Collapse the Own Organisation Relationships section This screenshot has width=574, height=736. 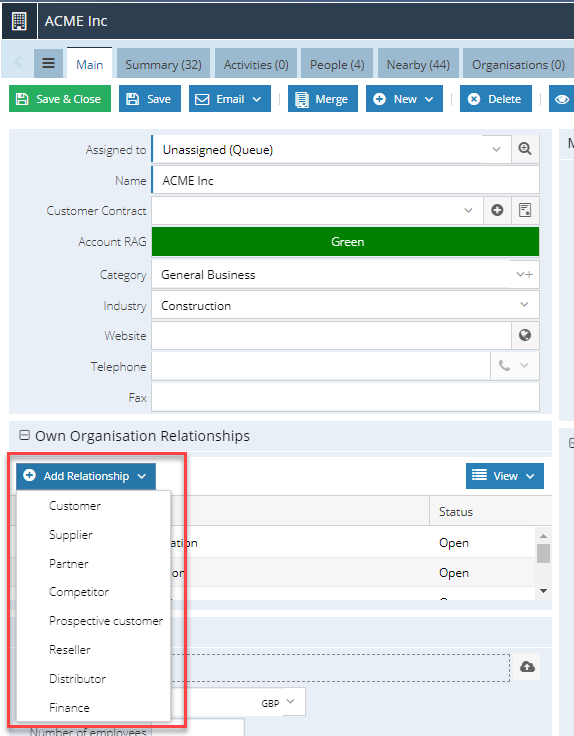pyautogui.click(x=24, y=435)
